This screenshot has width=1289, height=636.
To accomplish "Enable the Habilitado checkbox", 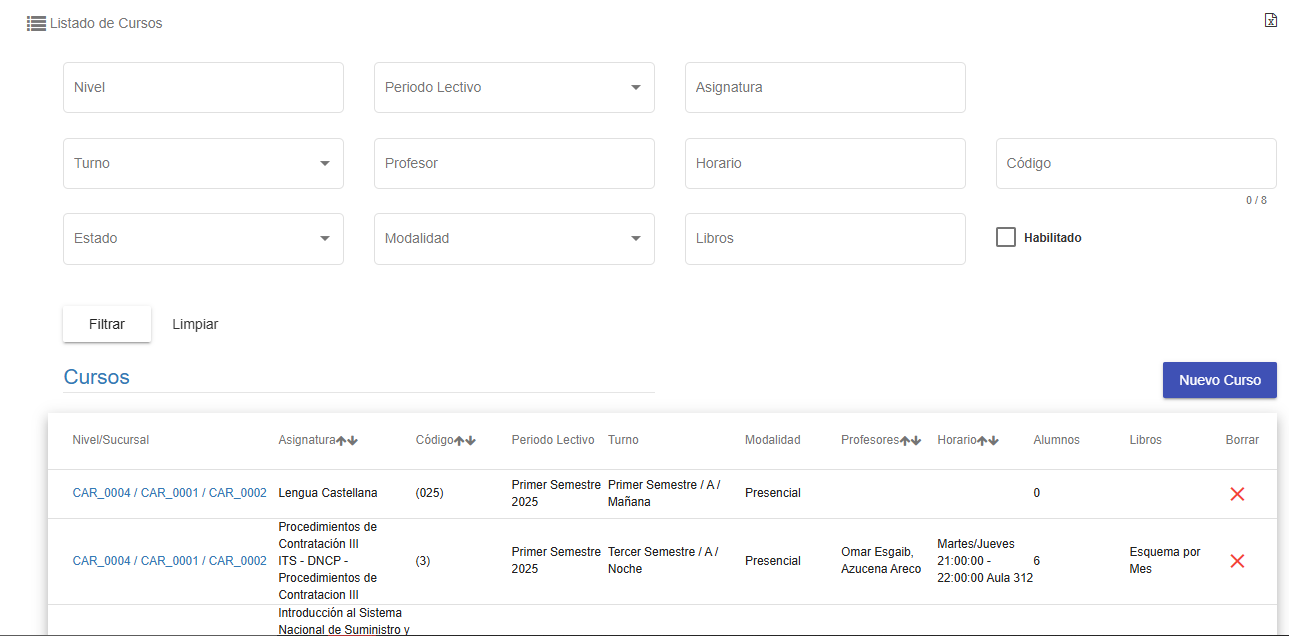I will 1006,238.
